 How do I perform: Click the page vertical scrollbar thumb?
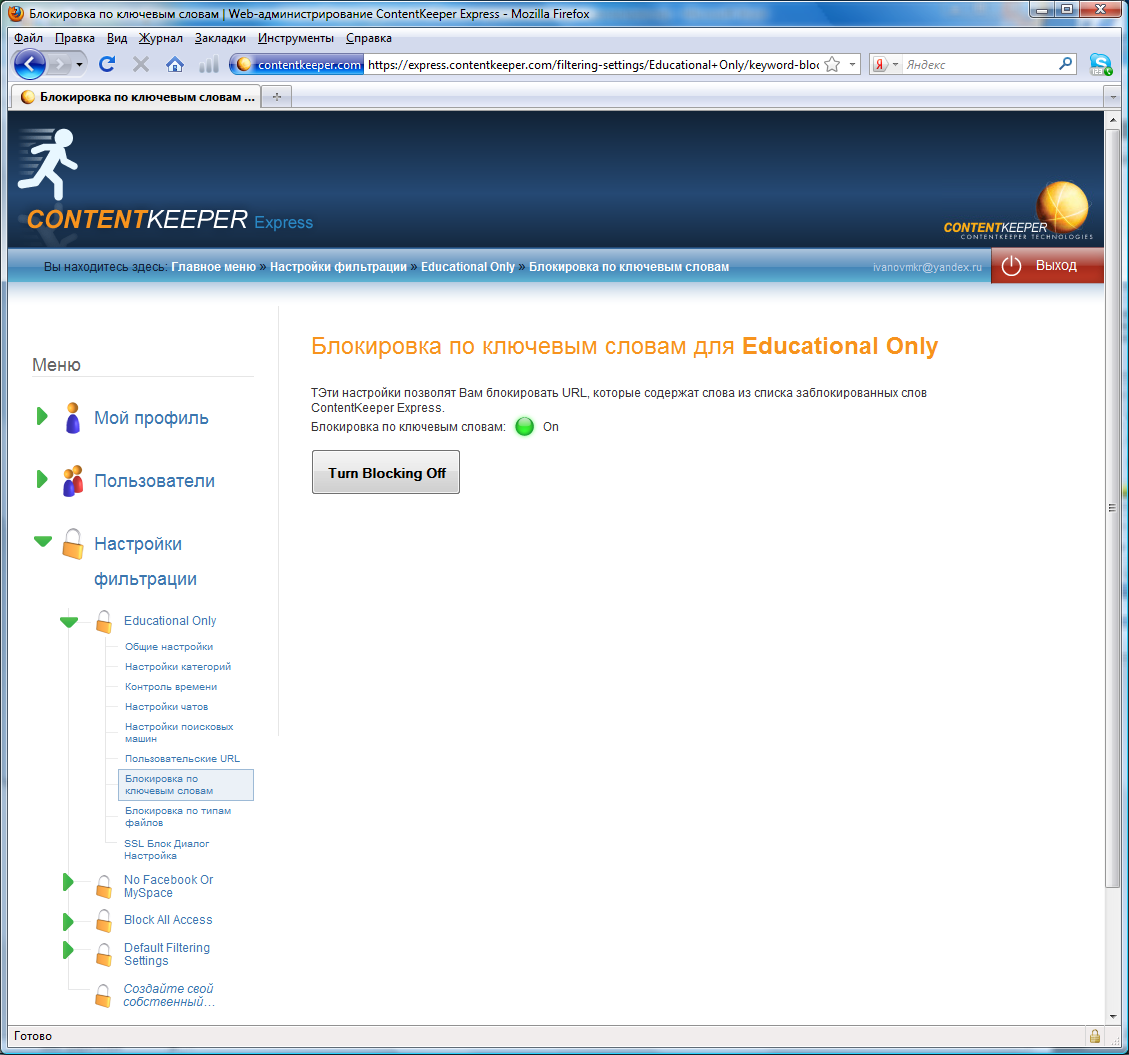click(x=1112, y=508)
